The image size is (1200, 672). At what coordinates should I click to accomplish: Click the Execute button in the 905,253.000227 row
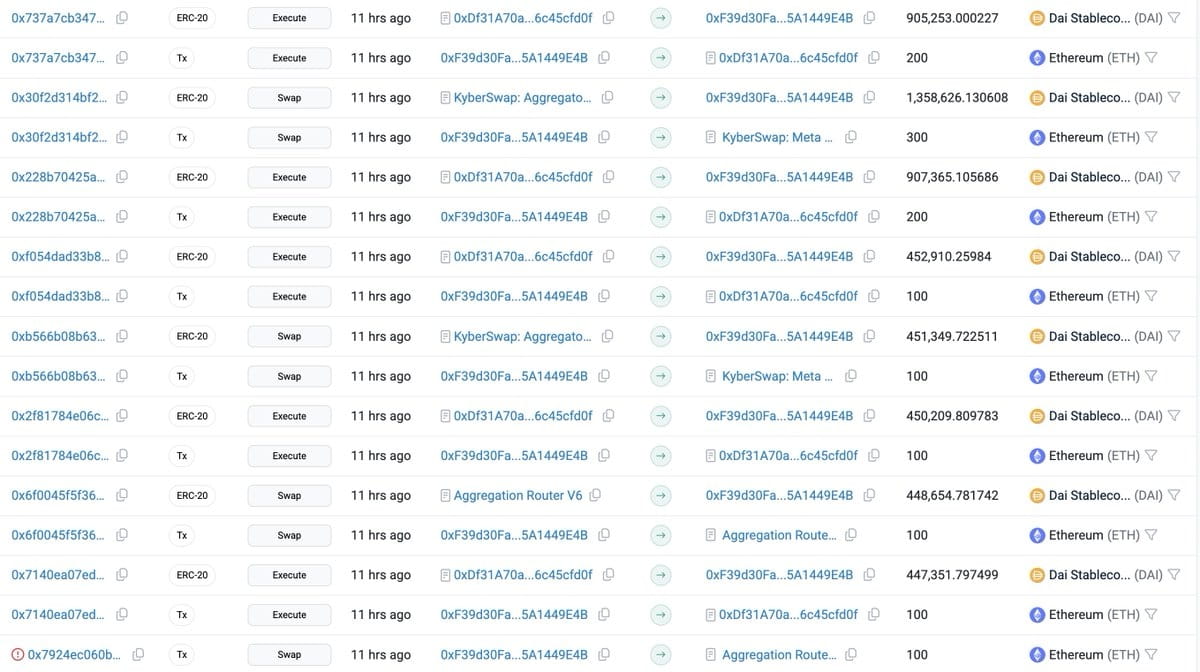[289, 18]
